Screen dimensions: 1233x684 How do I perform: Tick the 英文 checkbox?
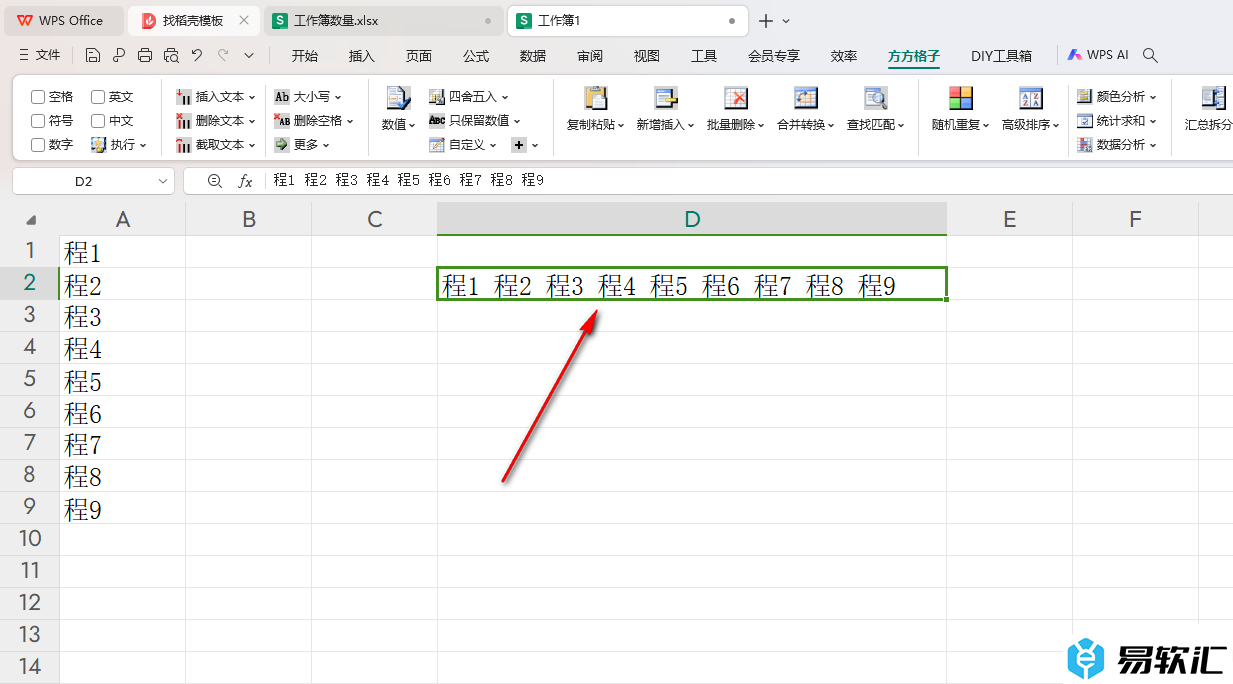tap(98, 97)
